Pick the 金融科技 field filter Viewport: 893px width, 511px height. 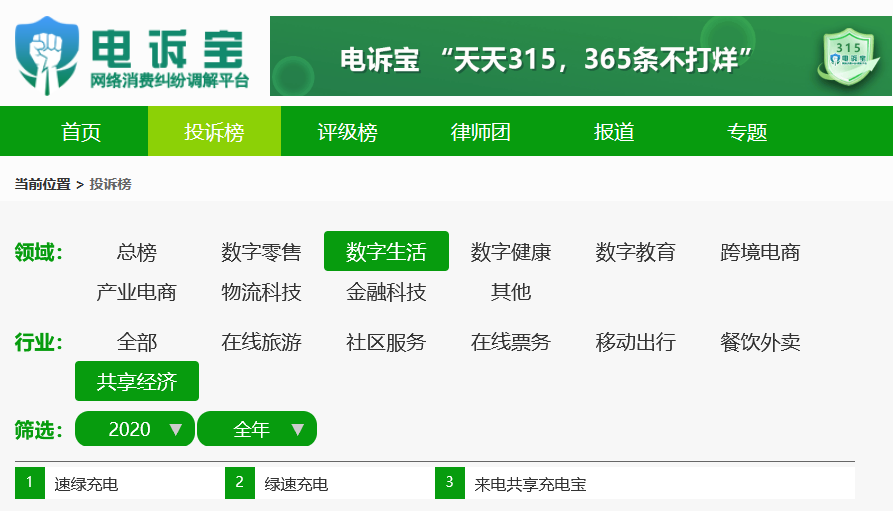(x=386, y=292)
